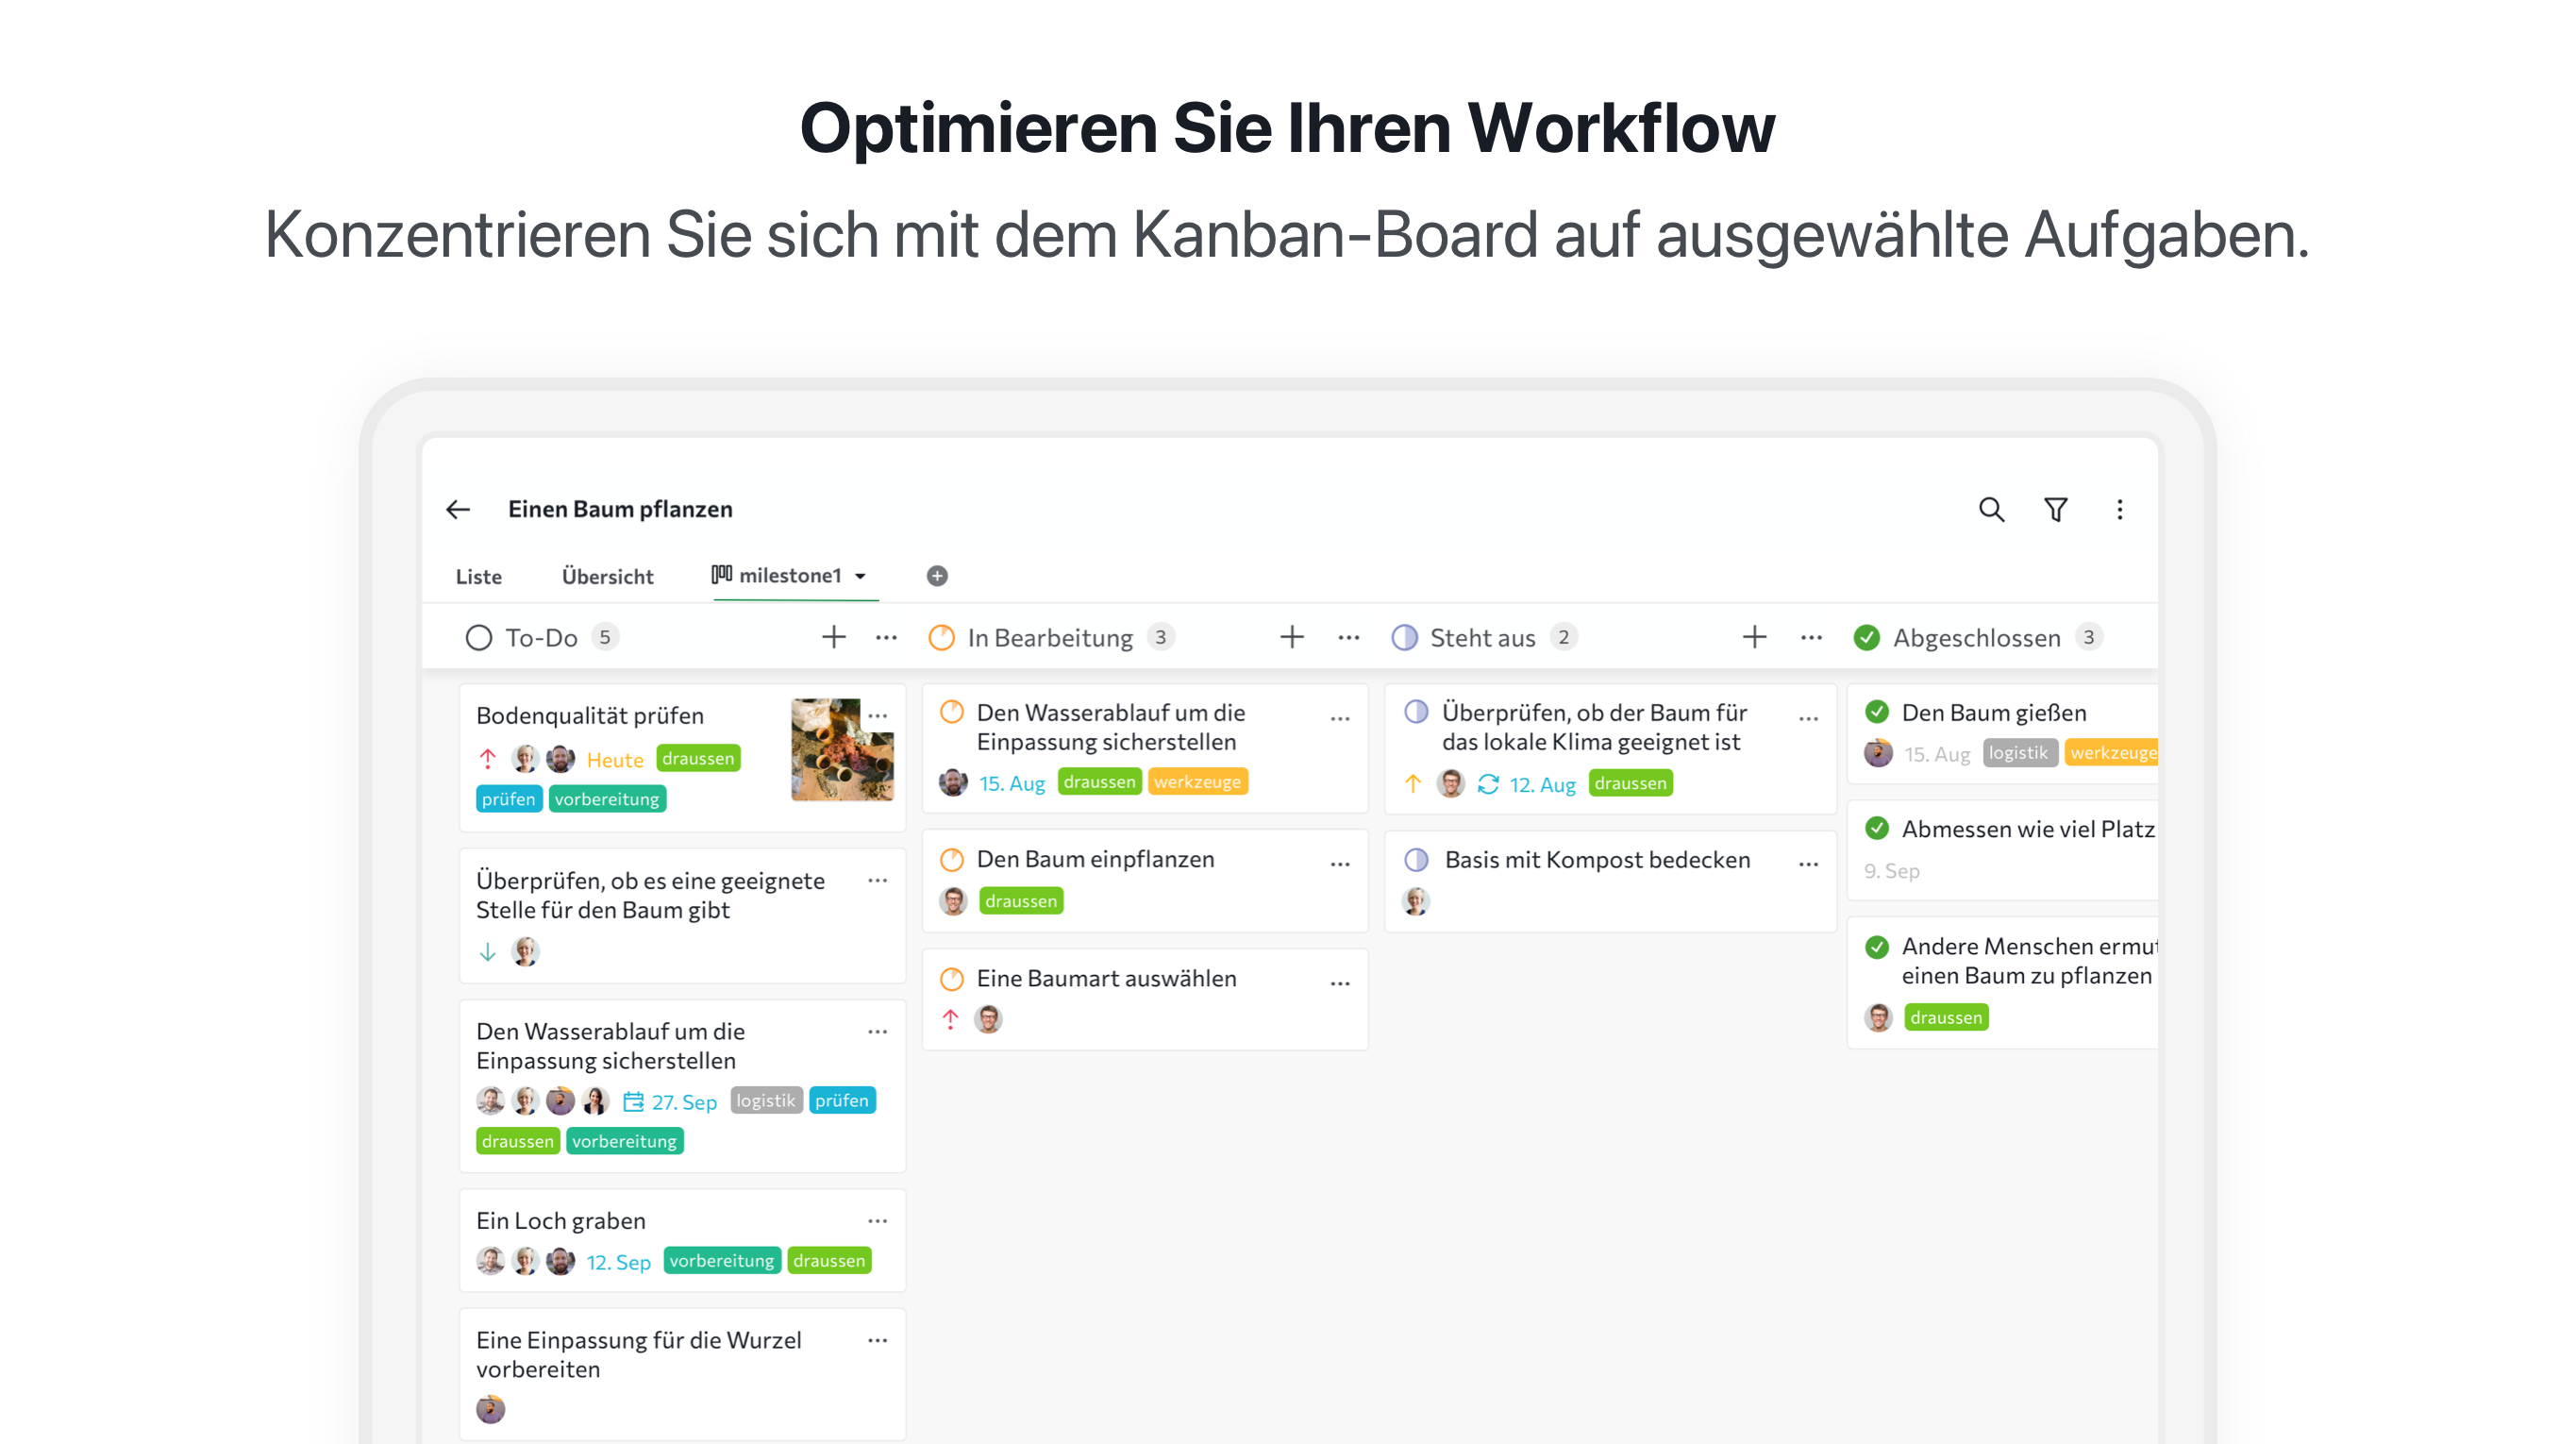Add a task to In Bearbeitung column
The width and height of the screenshot is (2576, 1444).
click(1292, 637)
